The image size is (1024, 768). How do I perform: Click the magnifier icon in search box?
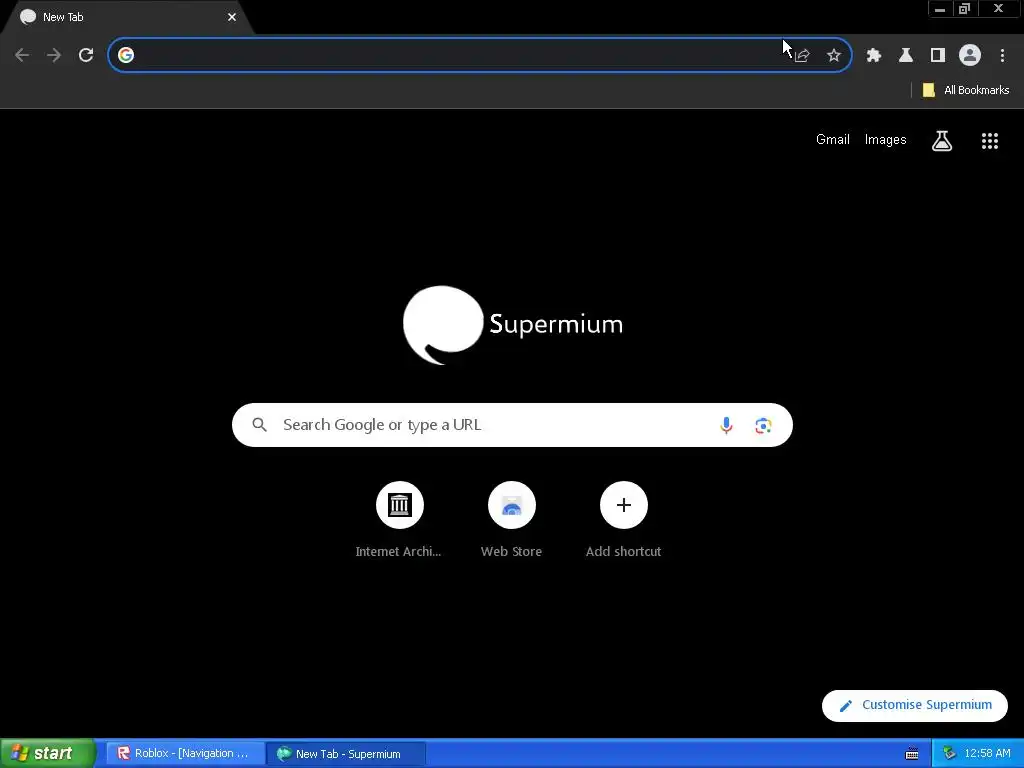[x=259, y=425]
